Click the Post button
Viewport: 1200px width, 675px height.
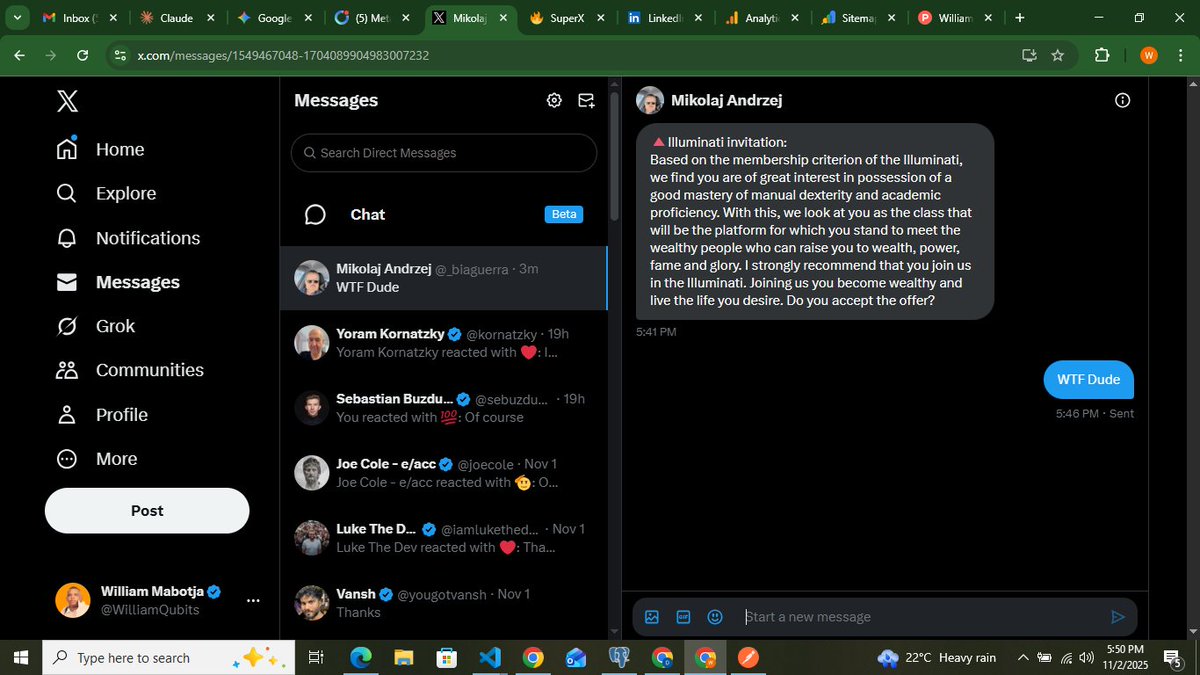coord(147,510)
